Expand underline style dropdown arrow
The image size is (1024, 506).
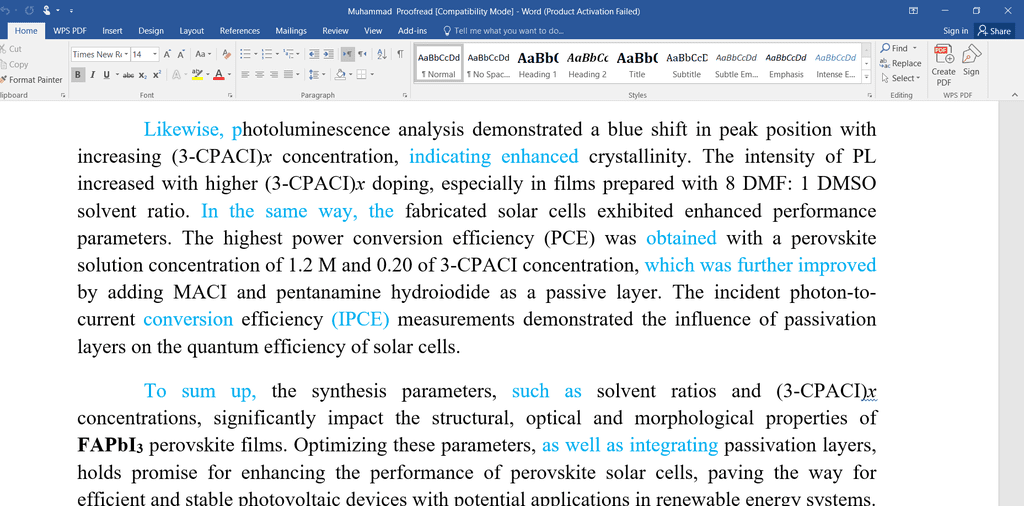tap(117, 74)
